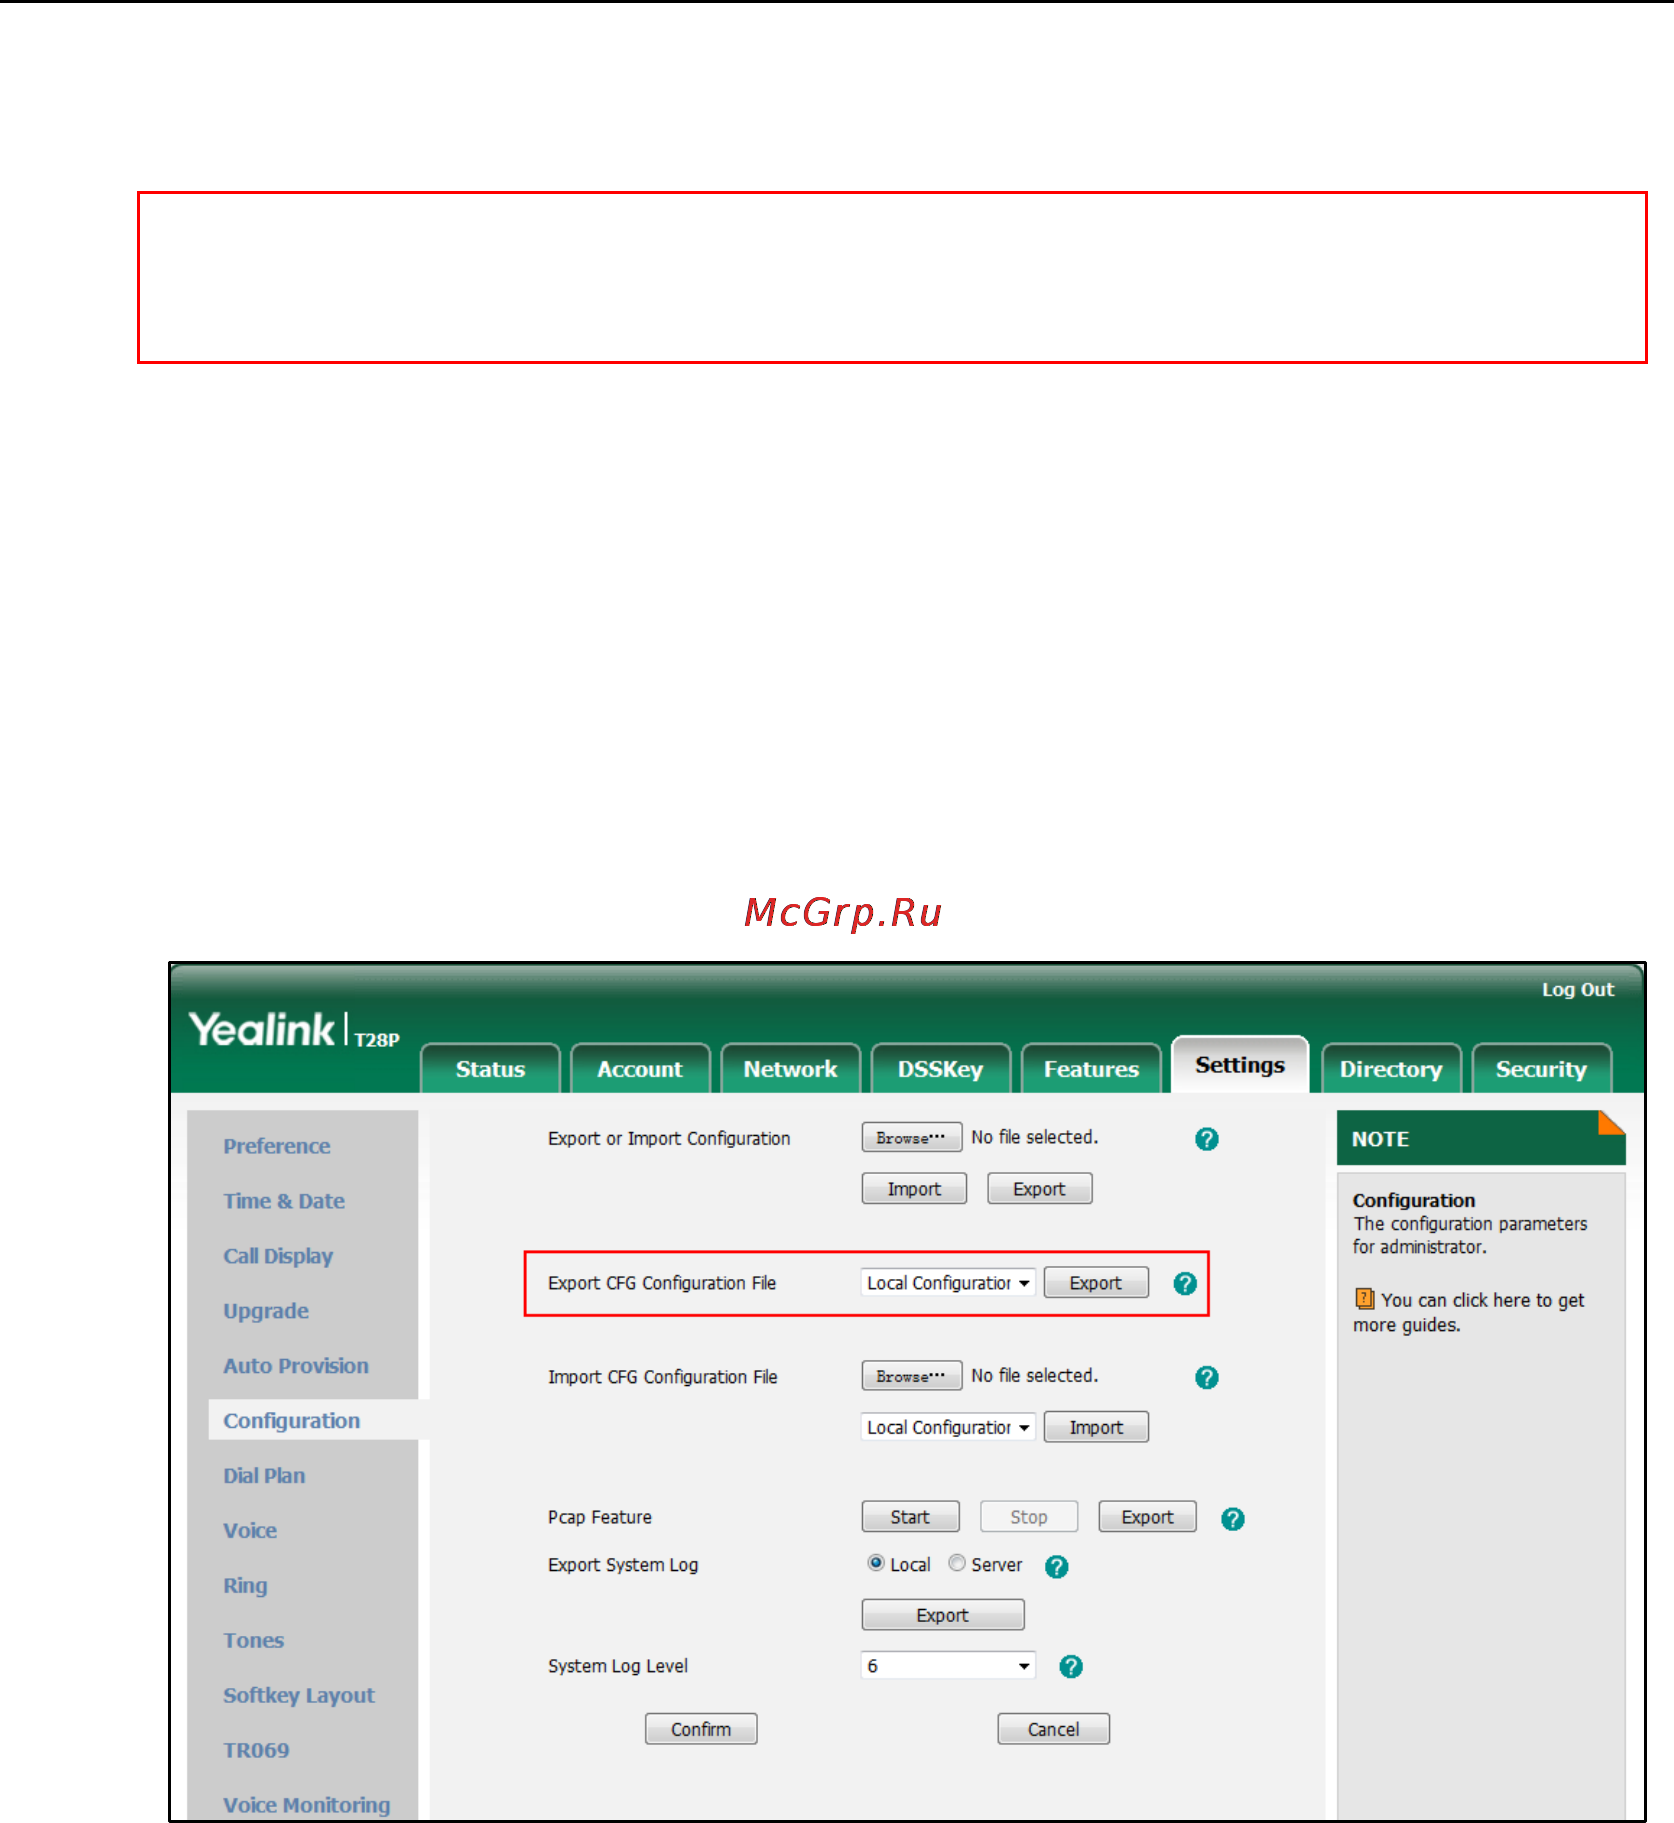Click Import for CFG Configuration File
1674x1823 pixels.
1096,1427
